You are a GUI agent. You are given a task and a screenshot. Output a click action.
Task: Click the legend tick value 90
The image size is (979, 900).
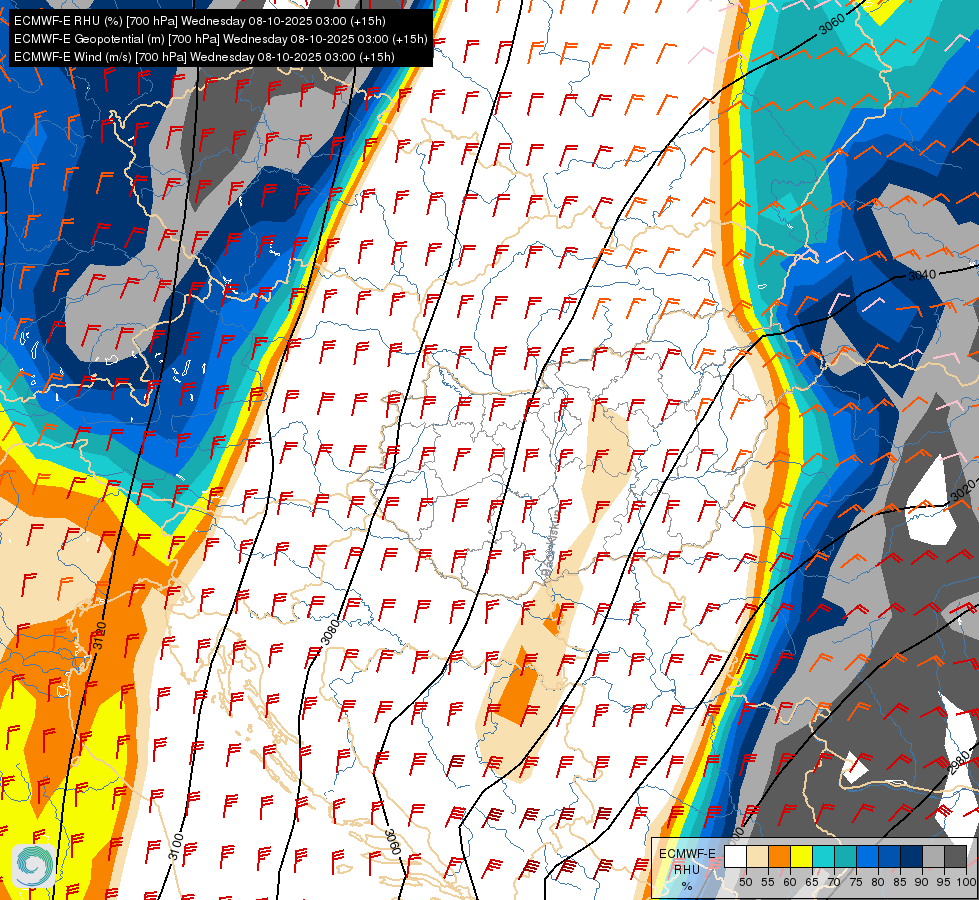922,882
